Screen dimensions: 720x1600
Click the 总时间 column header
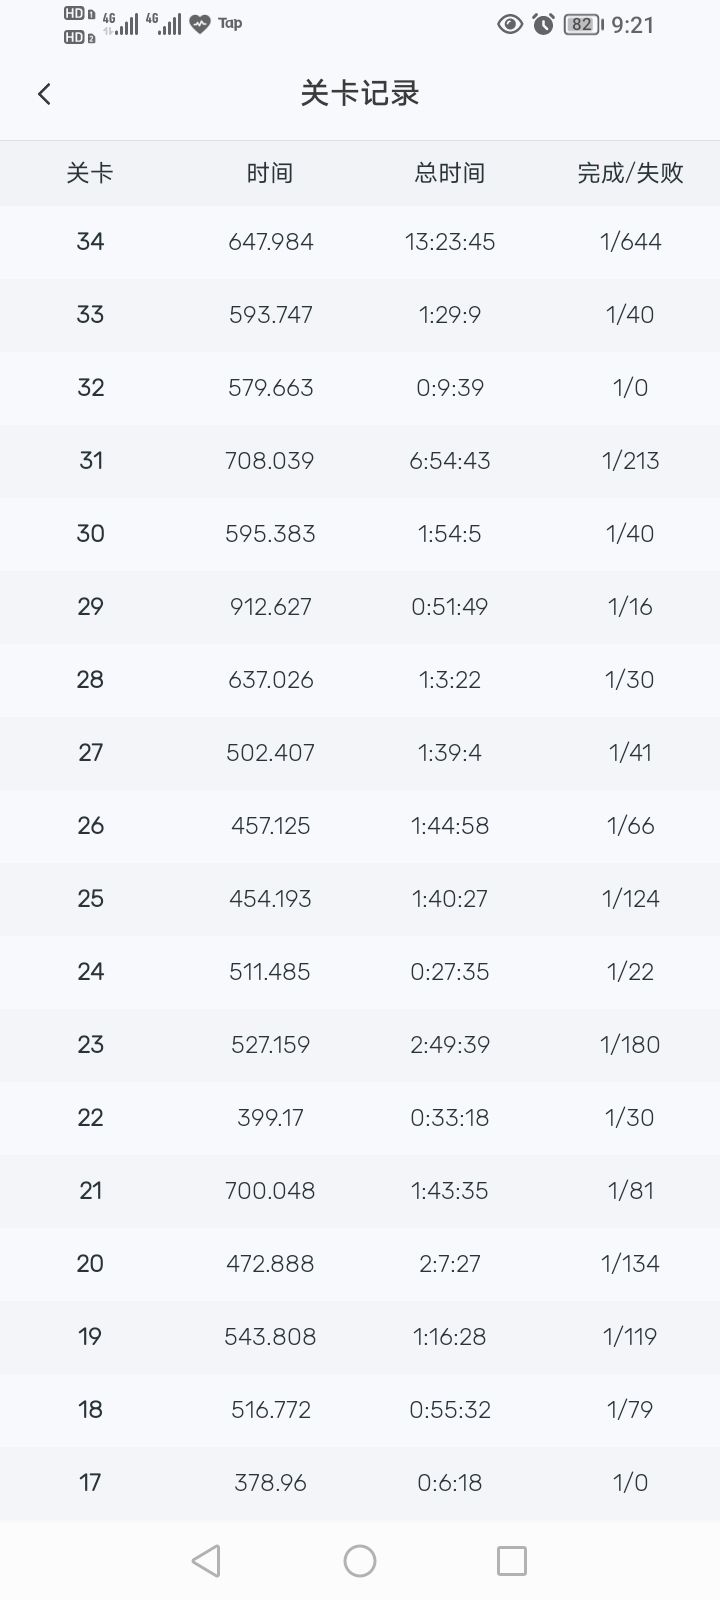(x=450, y=173)
